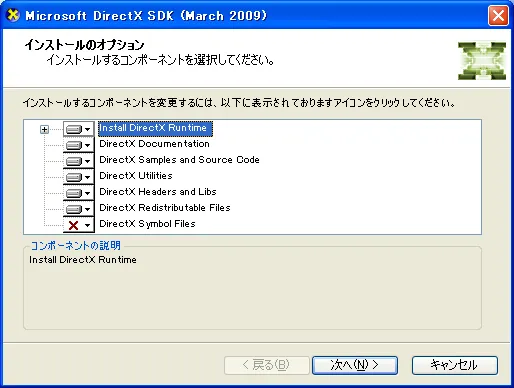The width and height of the screenshot is (514, 388).
Task: Open install-state dropdown for DirectX Samples and Source Code
Action: (79, 161)
